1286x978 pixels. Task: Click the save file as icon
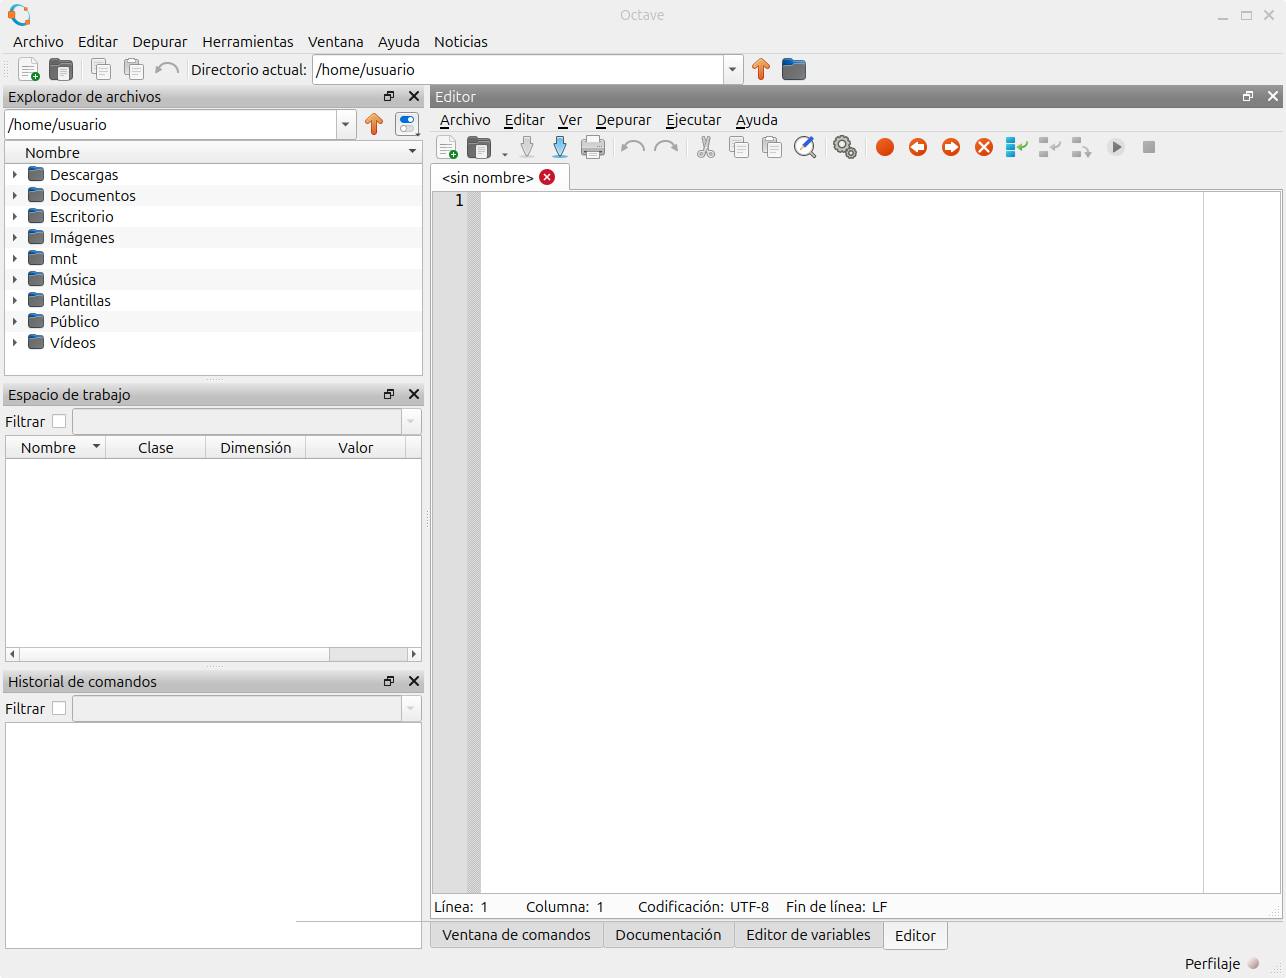pos(560,148)
